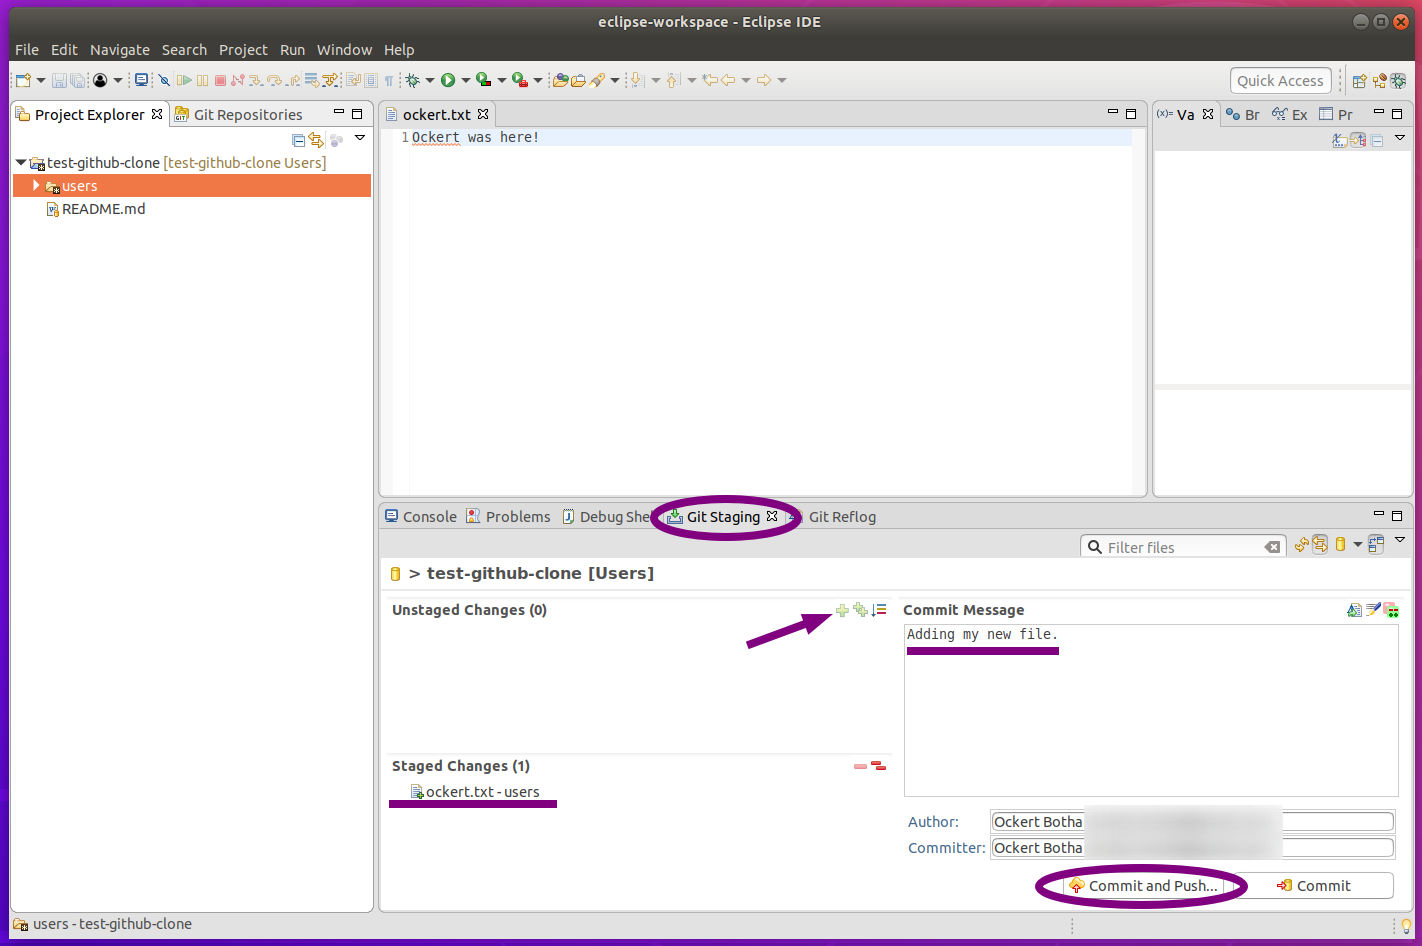Click the red Terminate toolbar icon
Screen dimensions: 1422x946
220,80
